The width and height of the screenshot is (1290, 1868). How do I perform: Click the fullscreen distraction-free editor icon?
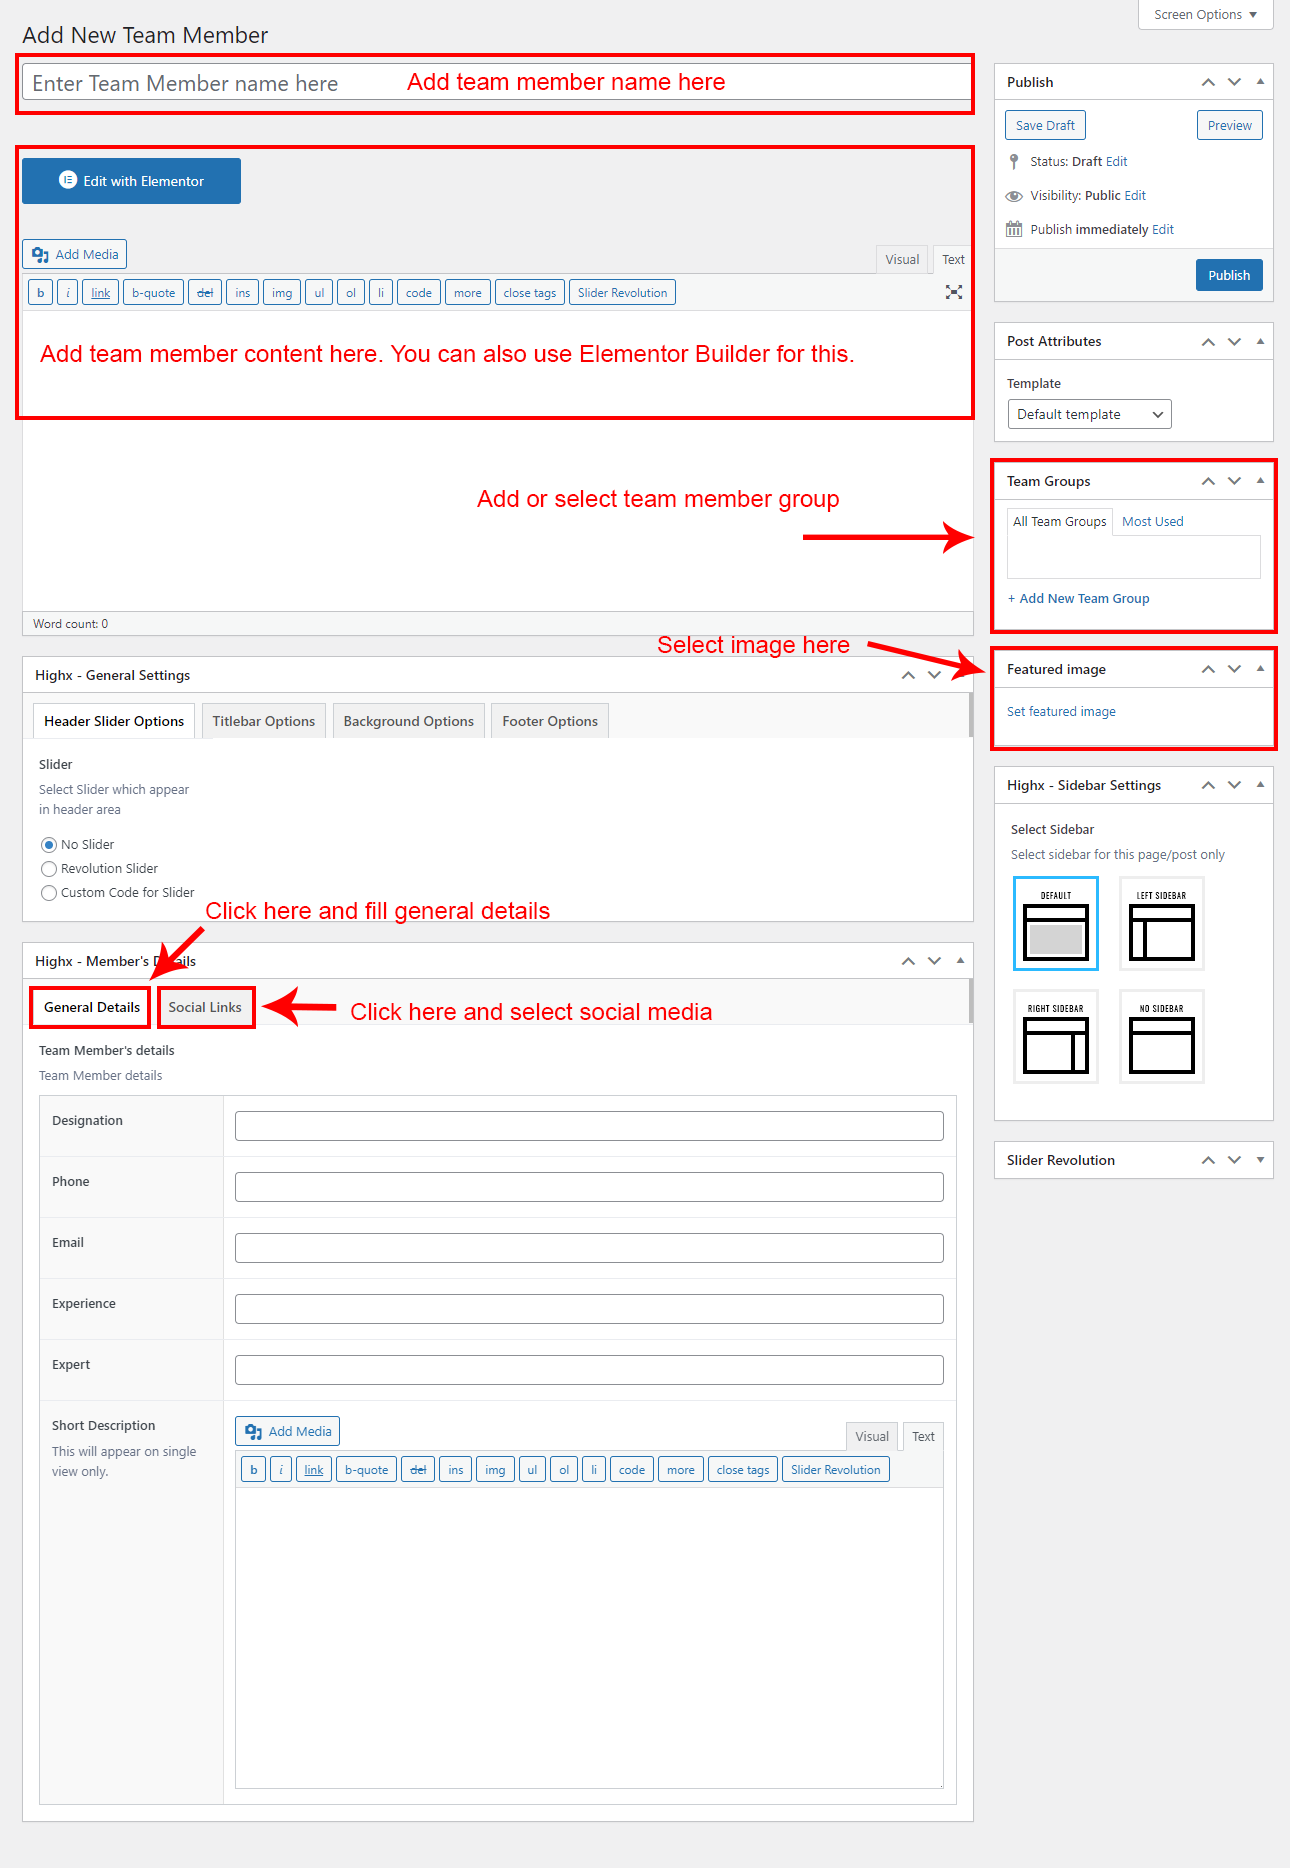click(953, 292)
